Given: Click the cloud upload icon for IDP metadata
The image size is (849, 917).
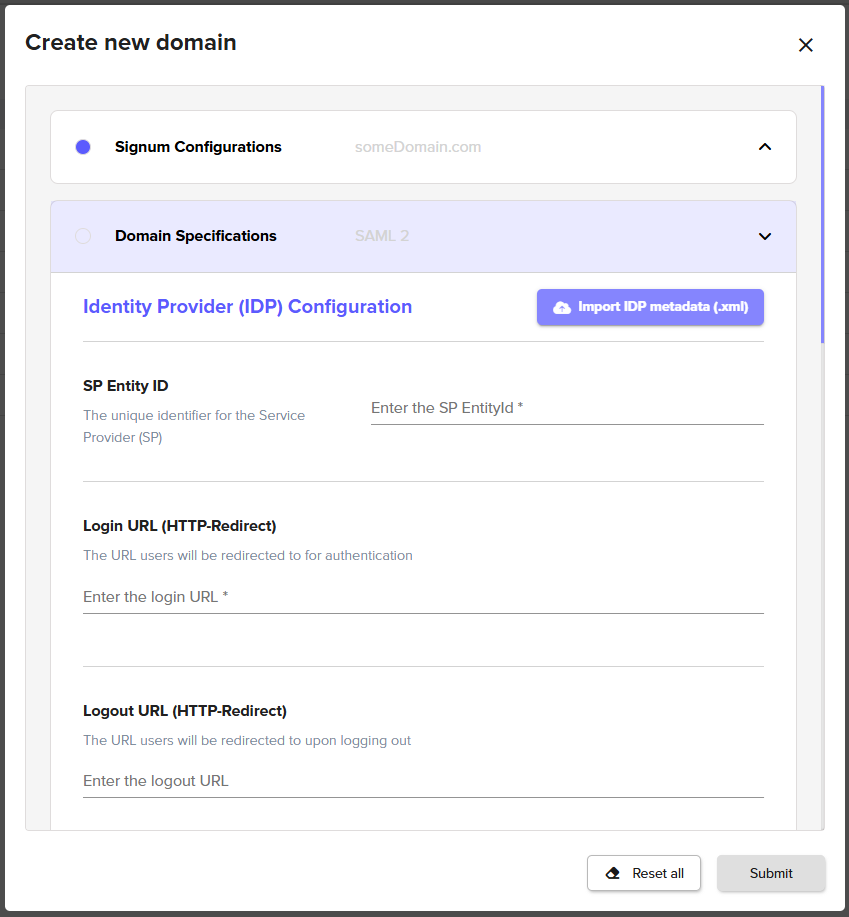Looking at the screenshot, I should 562,307.
